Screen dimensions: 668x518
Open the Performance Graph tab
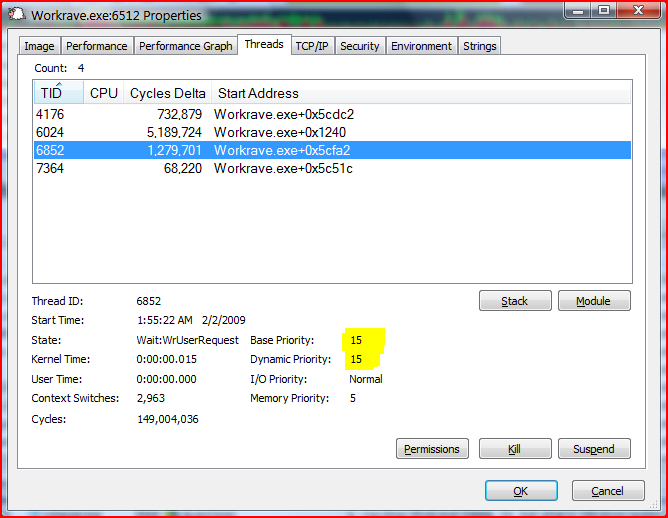(185, 46)
